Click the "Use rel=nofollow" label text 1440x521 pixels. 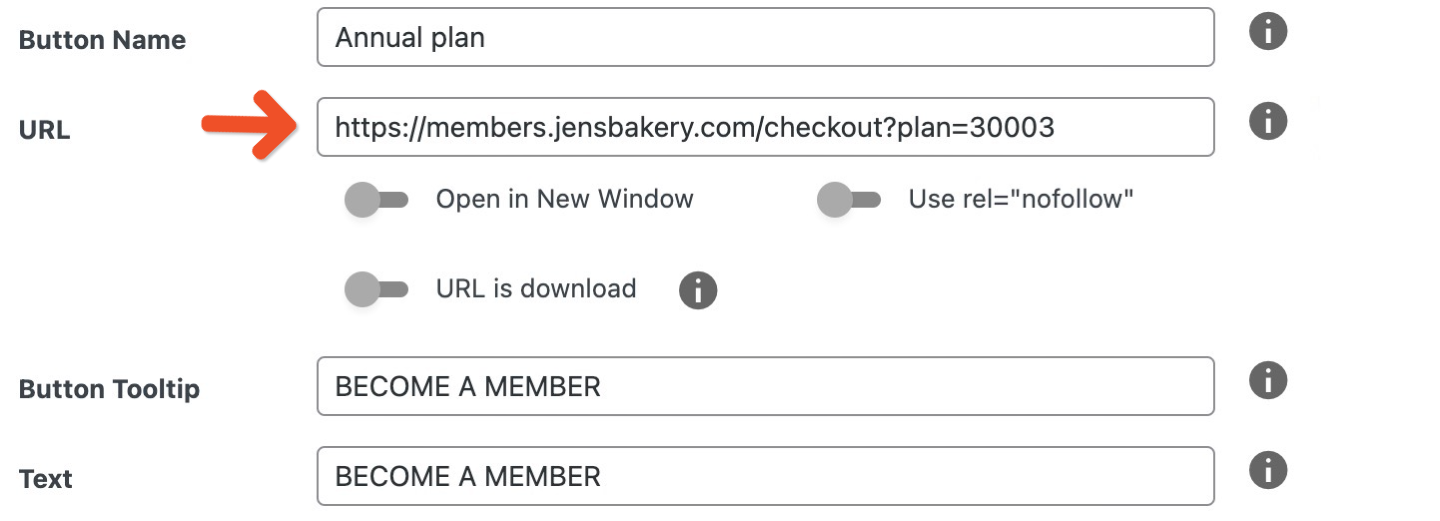tap(1022, 199)
